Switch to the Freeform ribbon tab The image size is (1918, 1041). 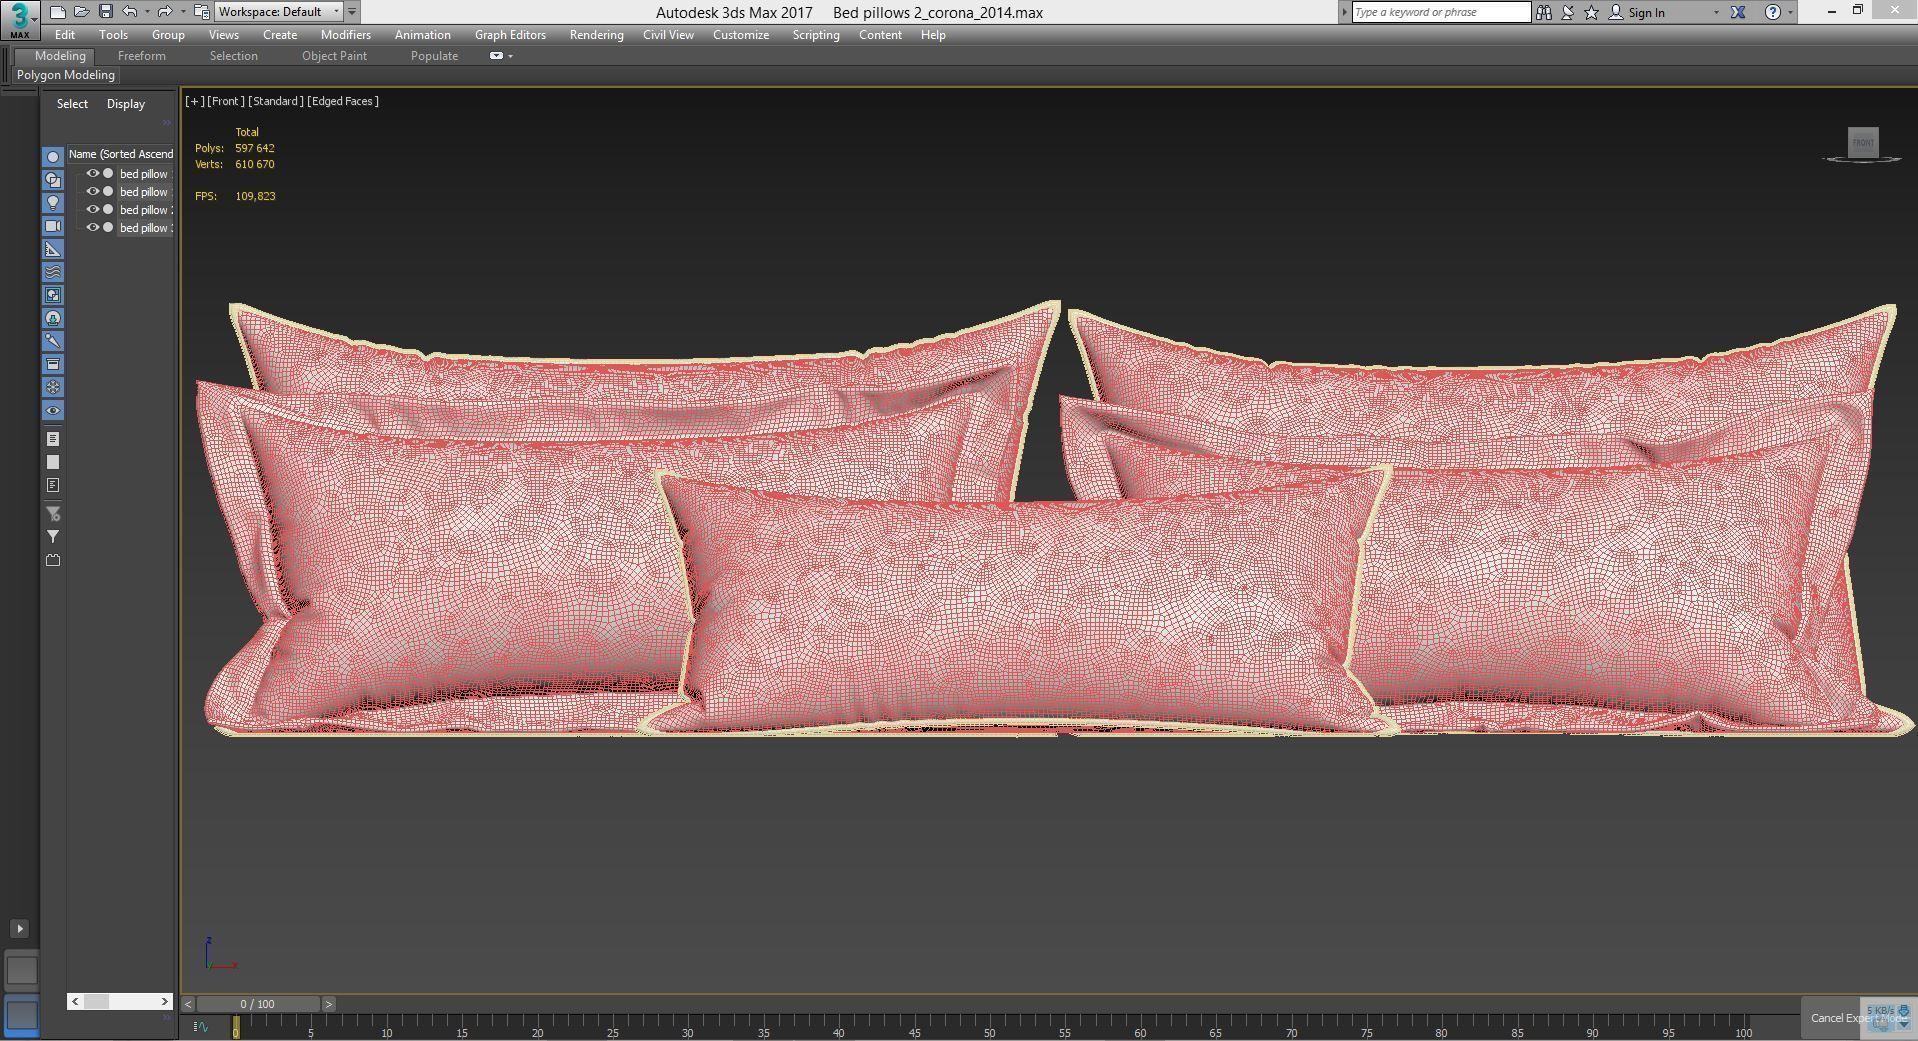pos(142,56)
